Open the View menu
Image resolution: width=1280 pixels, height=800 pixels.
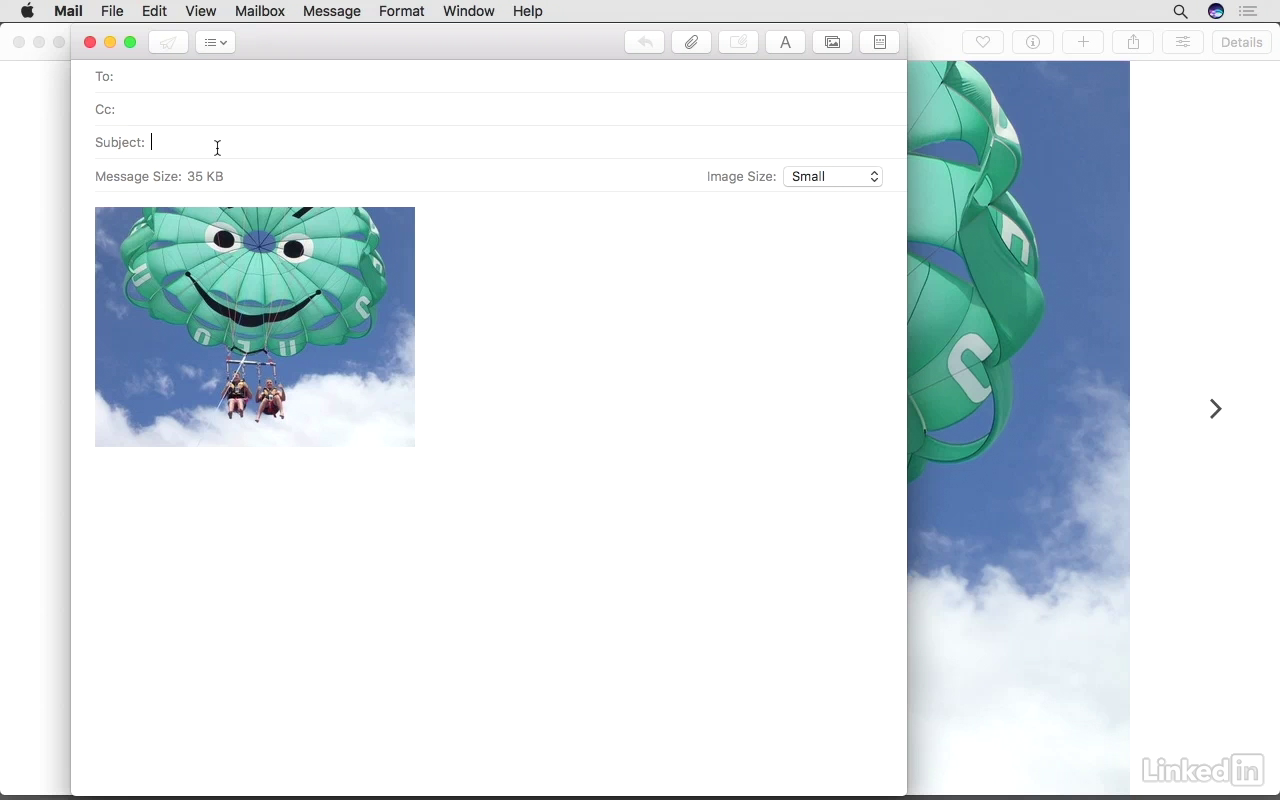201,11
